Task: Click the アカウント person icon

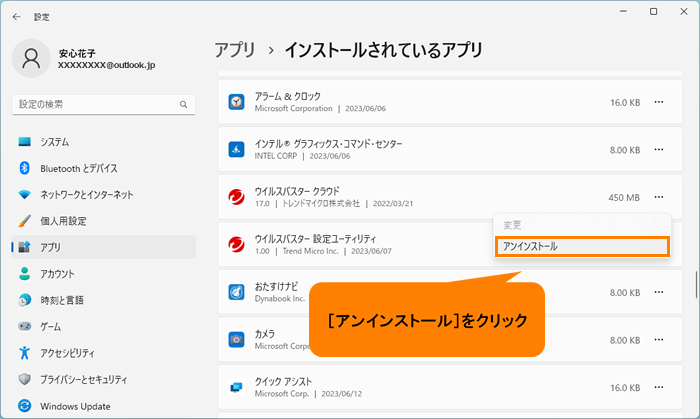Action: 25,274
